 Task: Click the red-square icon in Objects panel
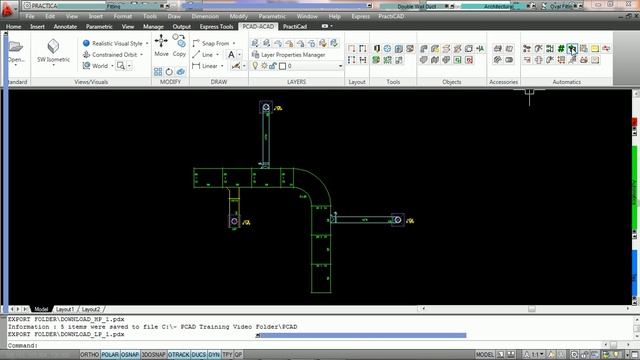(x=469, y=60)
